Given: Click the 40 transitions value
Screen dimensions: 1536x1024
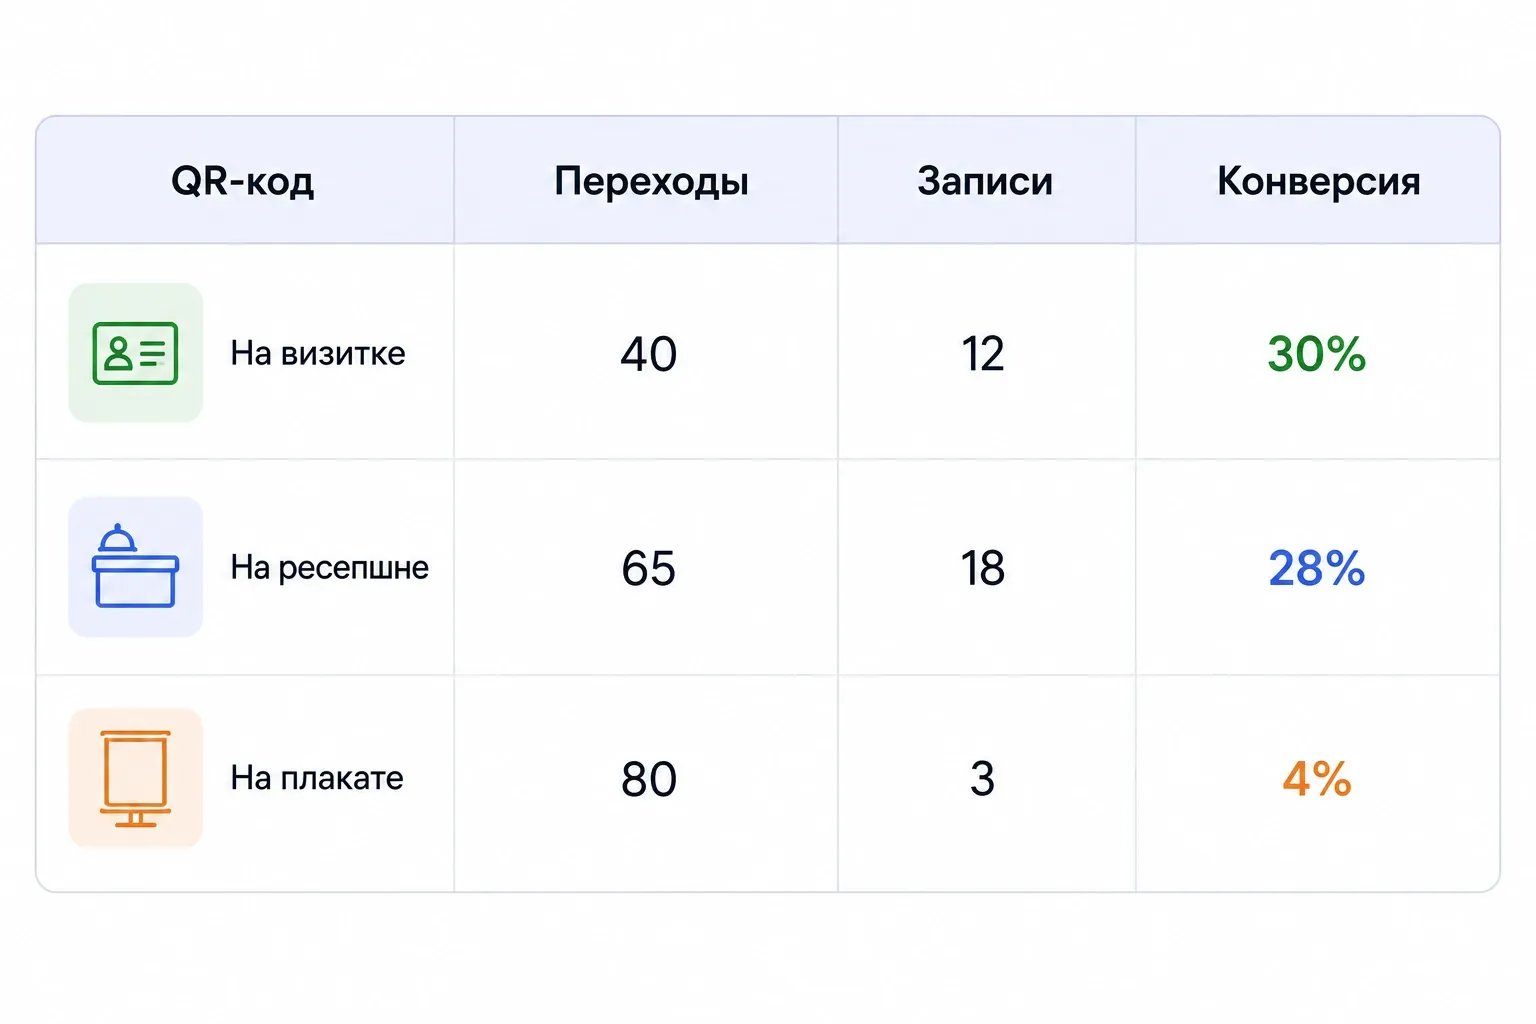Looking at the screenshot, I should coord(649,354).
